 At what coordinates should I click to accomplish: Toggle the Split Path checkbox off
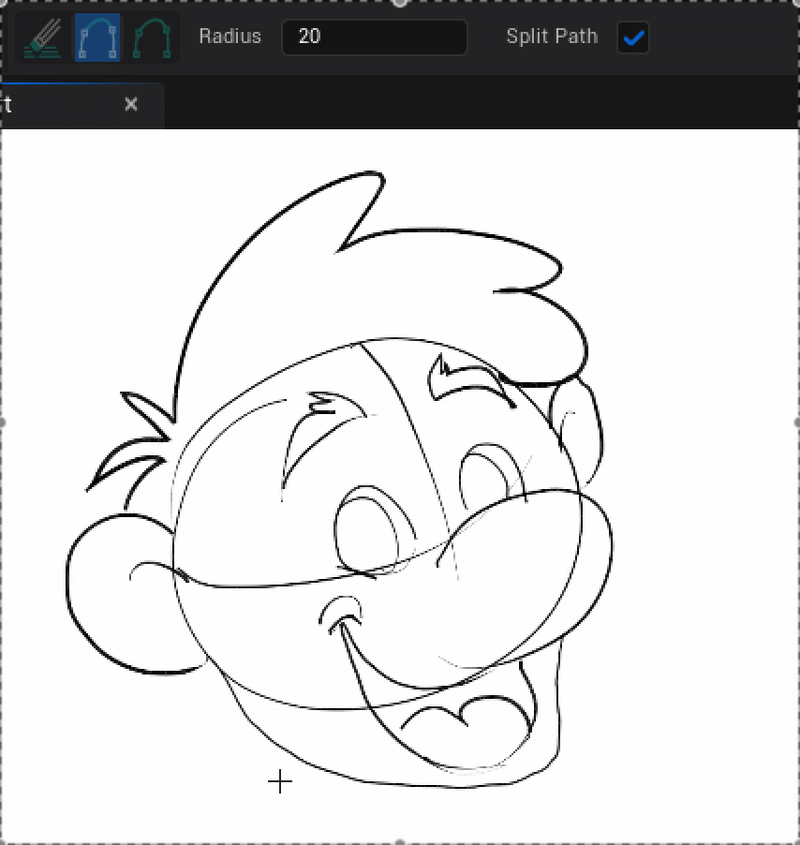[632, 36]
